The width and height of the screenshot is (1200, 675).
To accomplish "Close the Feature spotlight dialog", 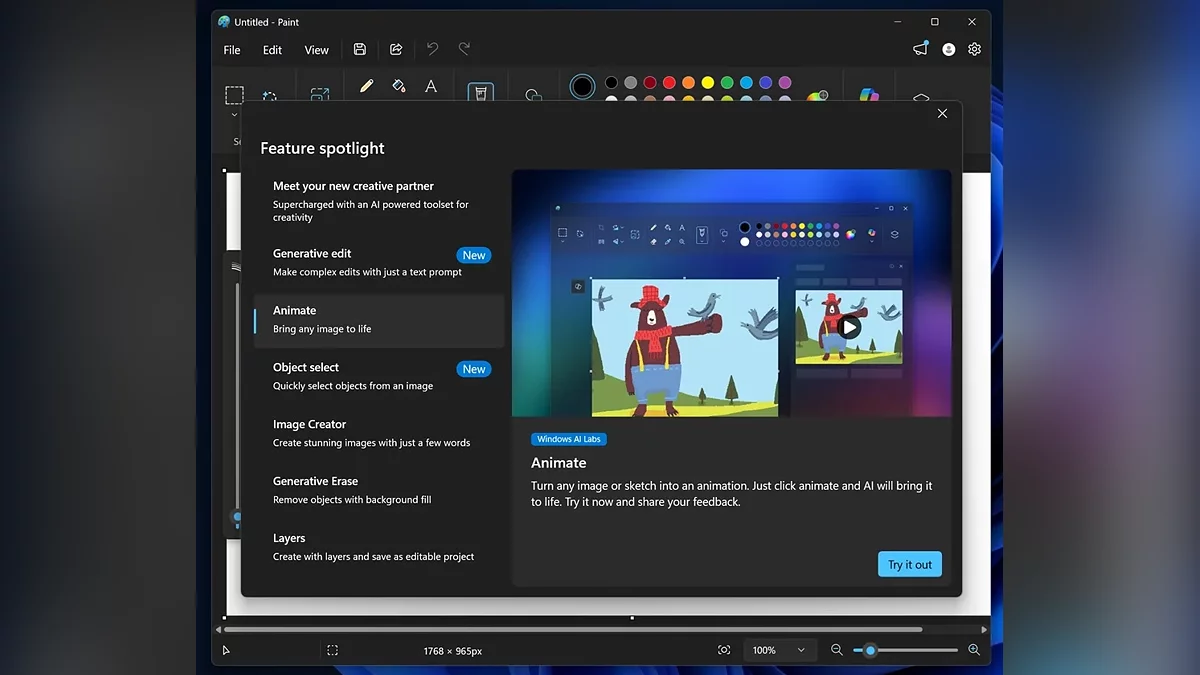I will (942, 114).
